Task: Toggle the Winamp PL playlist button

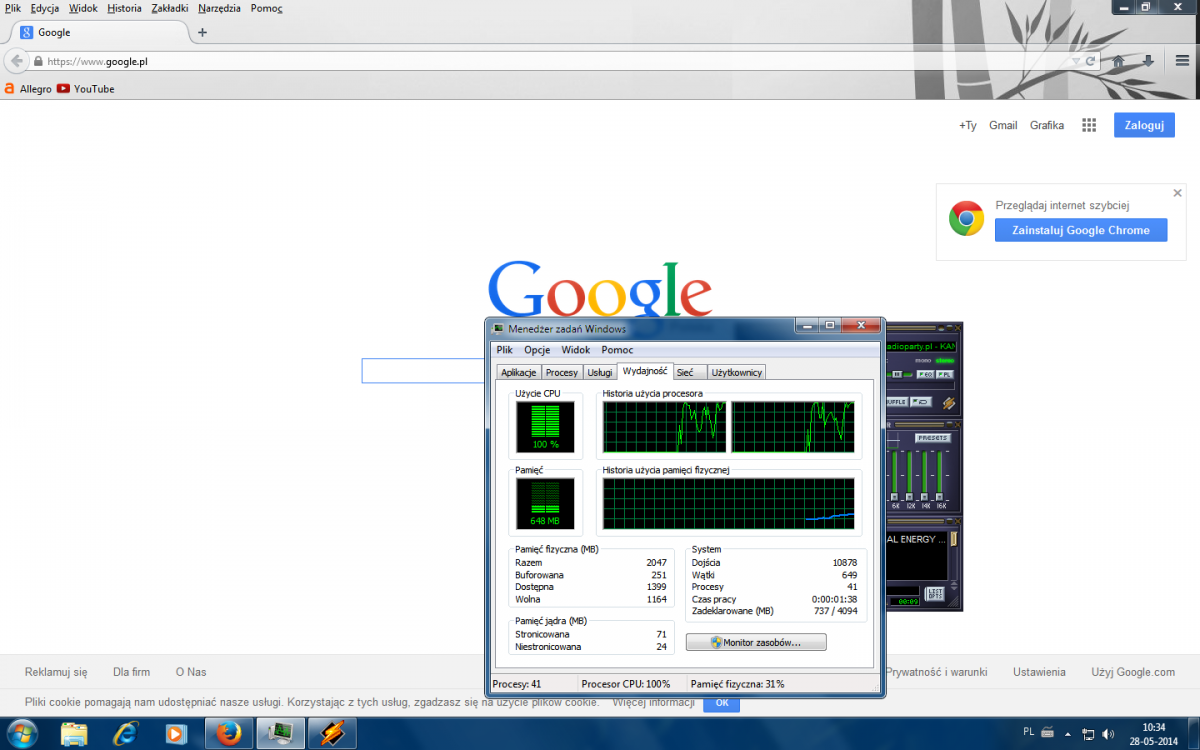Action: point(945,374)
